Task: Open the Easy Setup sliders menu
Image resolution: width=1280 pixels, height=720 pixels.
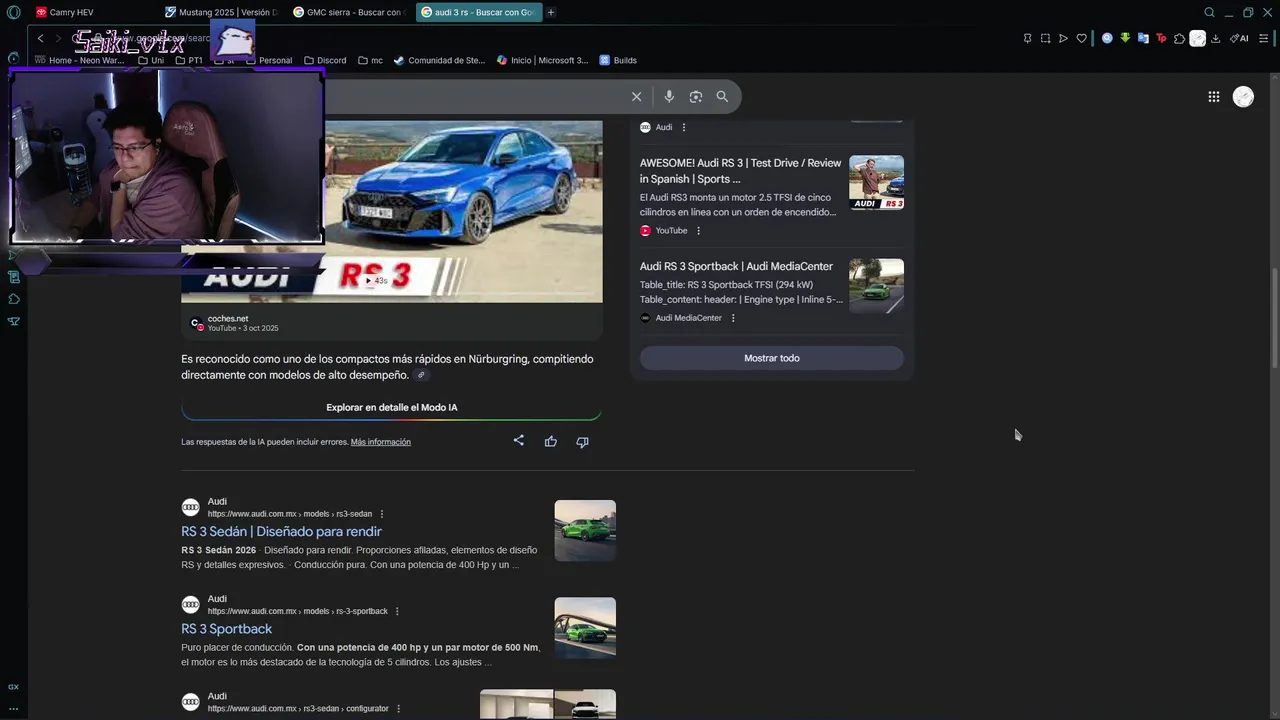Action: point(1264,38)
